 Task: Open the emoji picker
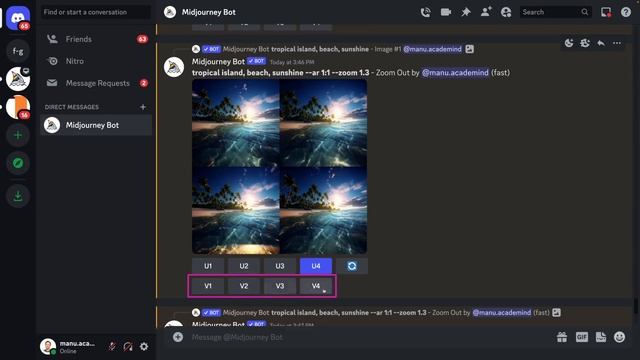[x=620, y=337]
